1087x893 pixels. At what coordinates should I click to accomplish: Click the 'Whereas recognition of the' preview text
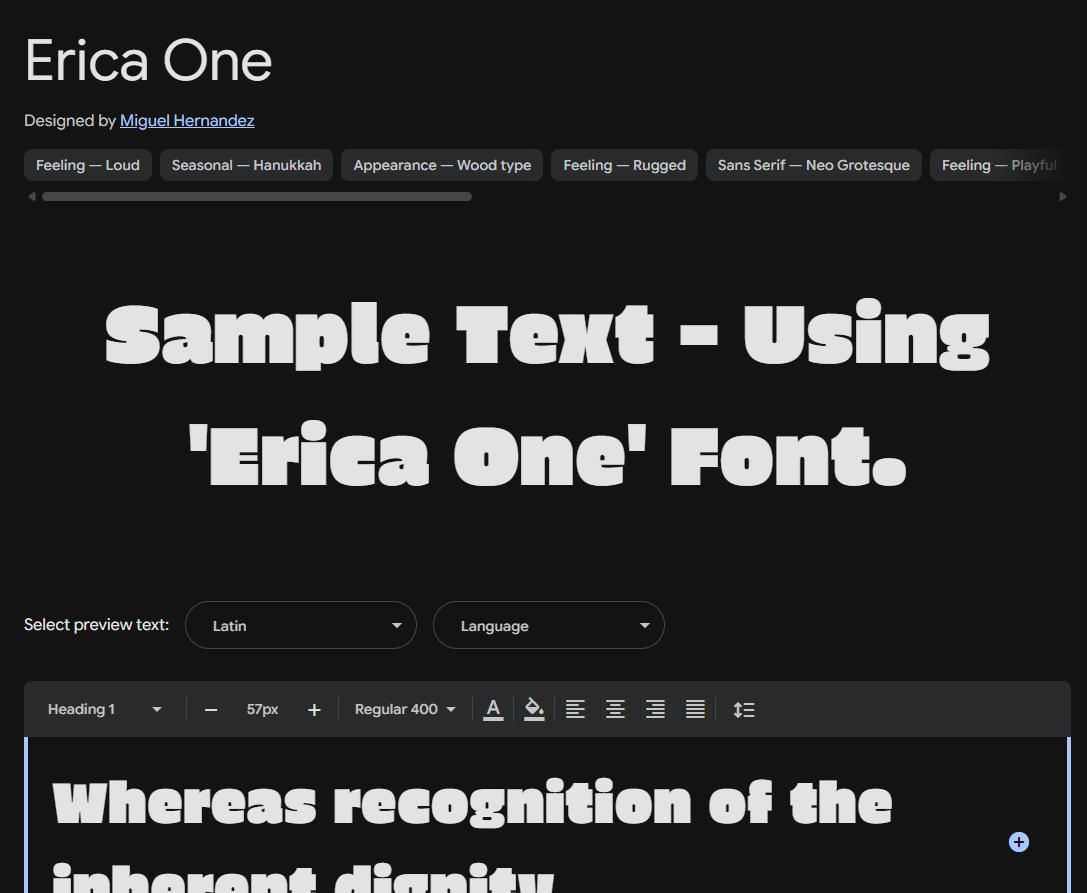(x=473, y=803)
